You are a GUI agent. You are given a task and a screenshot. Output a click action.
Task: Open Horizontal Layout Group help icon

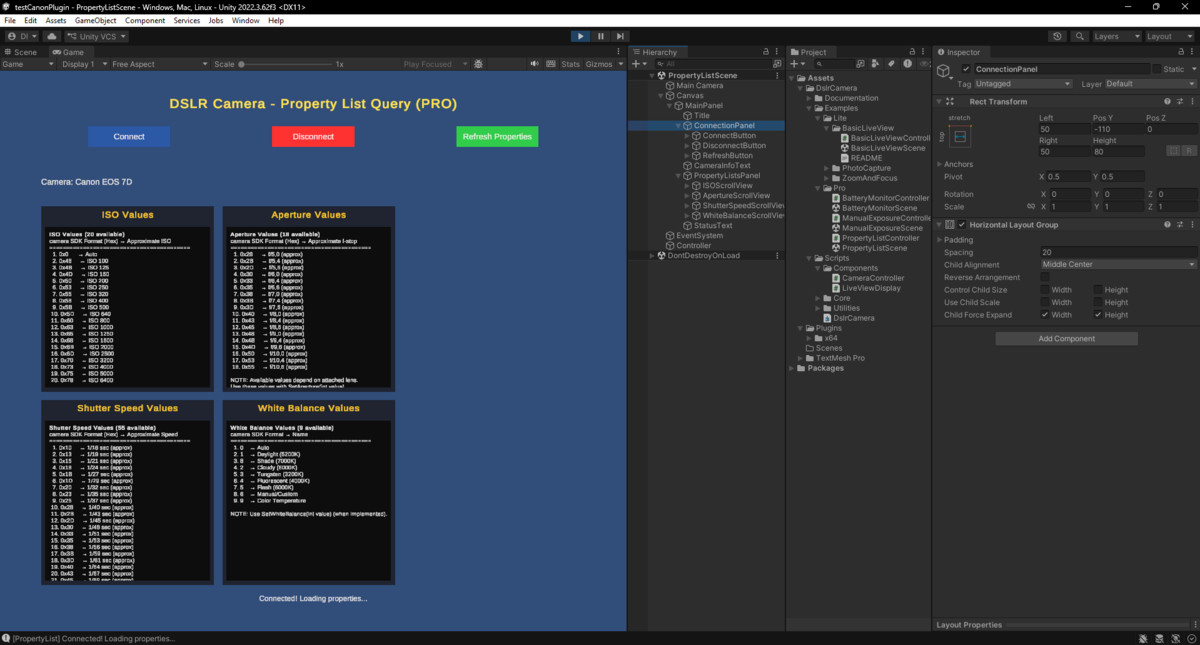(x=1167, y=224)
